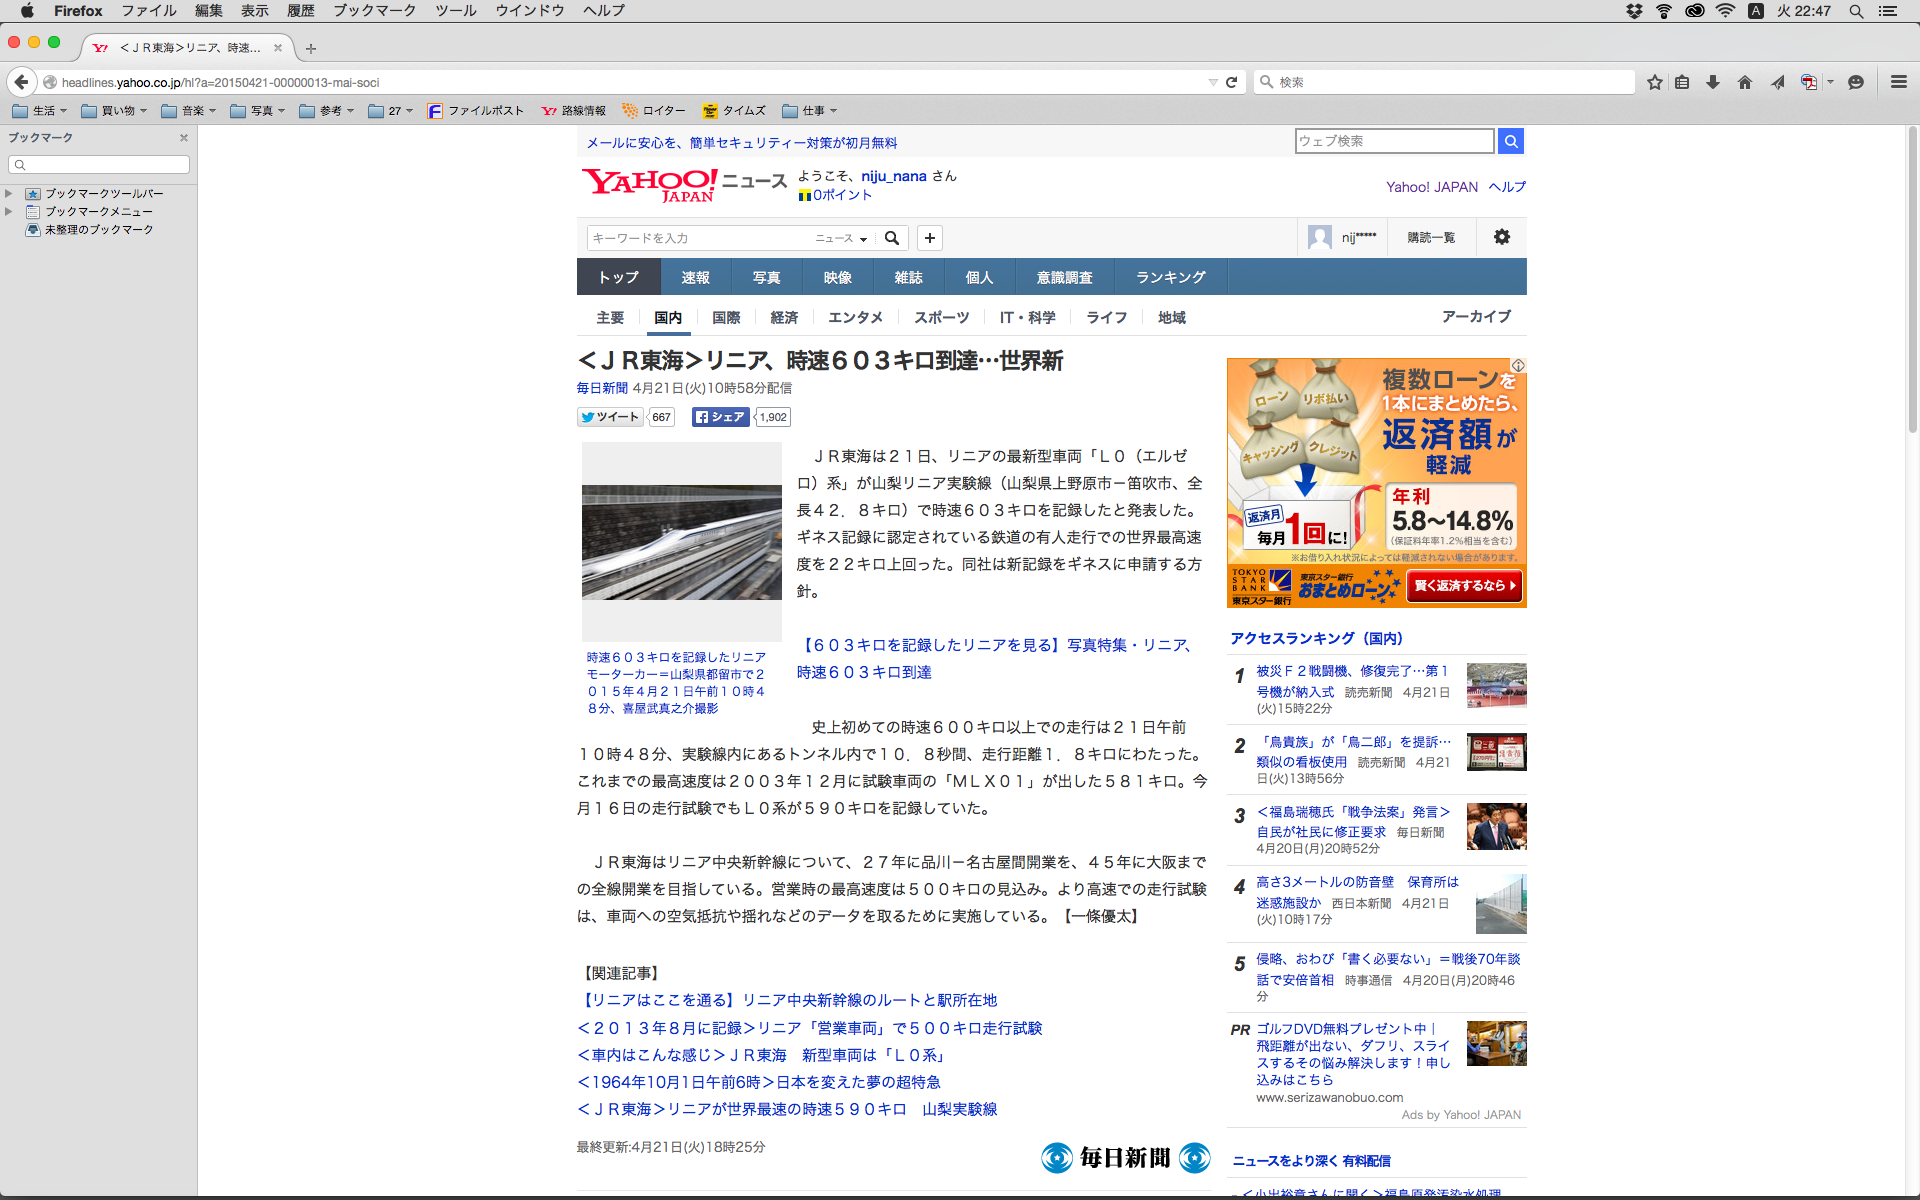Viewport: 1920px width, 1200px height.
Task: Open the ニュース search scope dropdown
Action: [x=841, y=238]
